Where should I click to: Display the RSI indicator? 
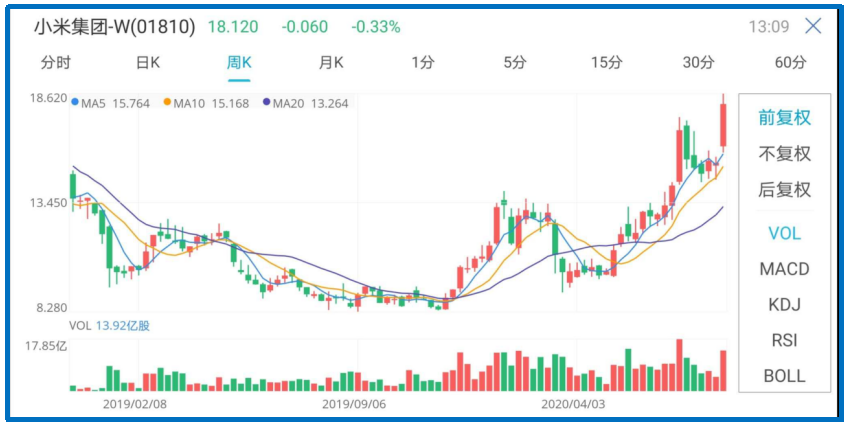784,340
